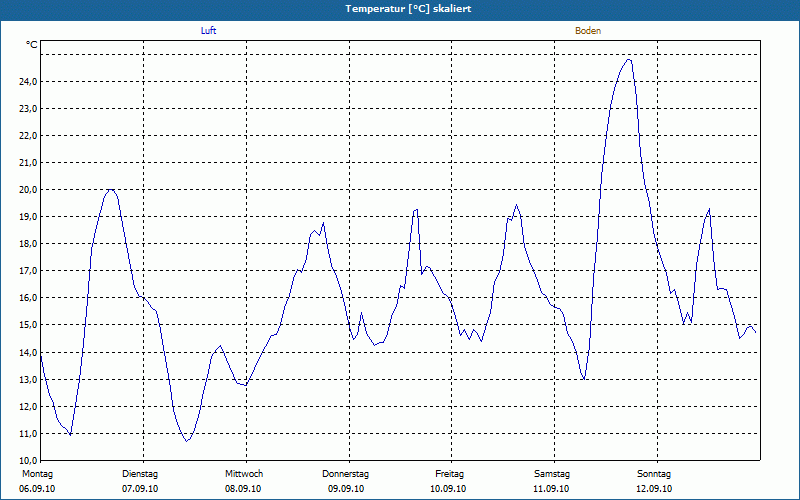Image resolution: width=800 pixels, height=500 pixels.
Task: Click the 'Freitag' day label
Action: (449, 474)
